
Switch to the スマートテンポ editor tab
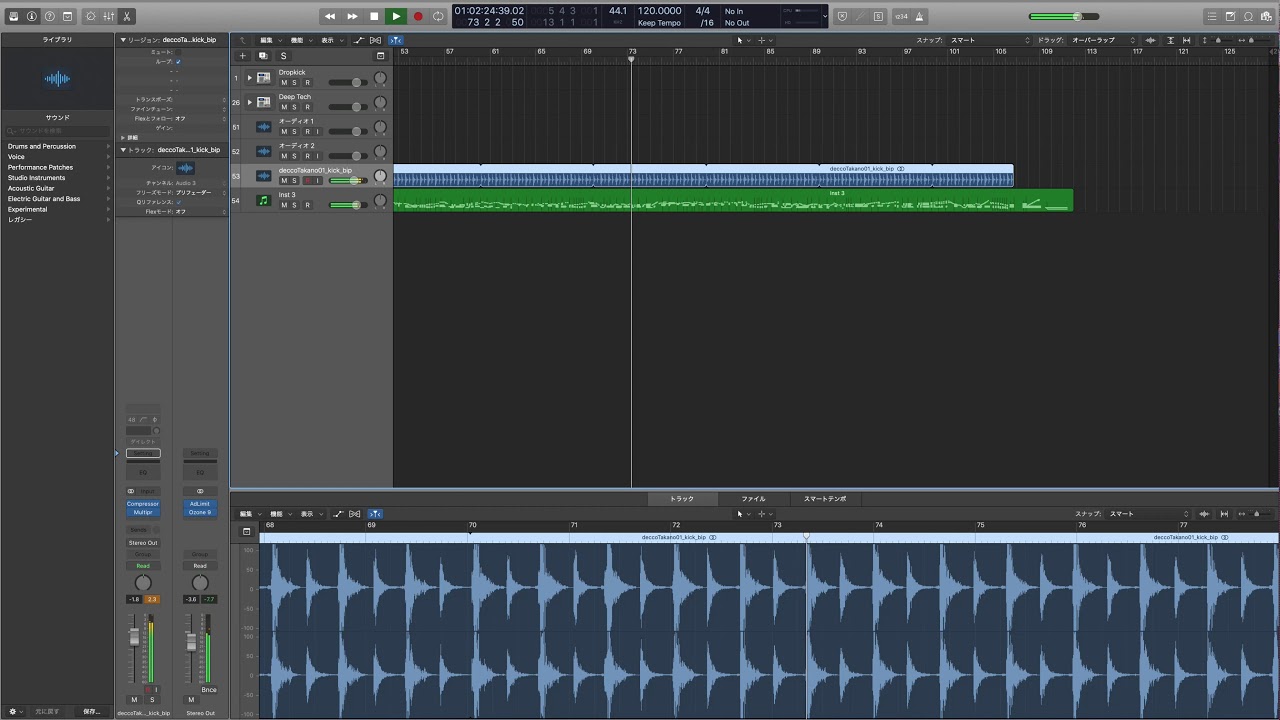[825, 499]
